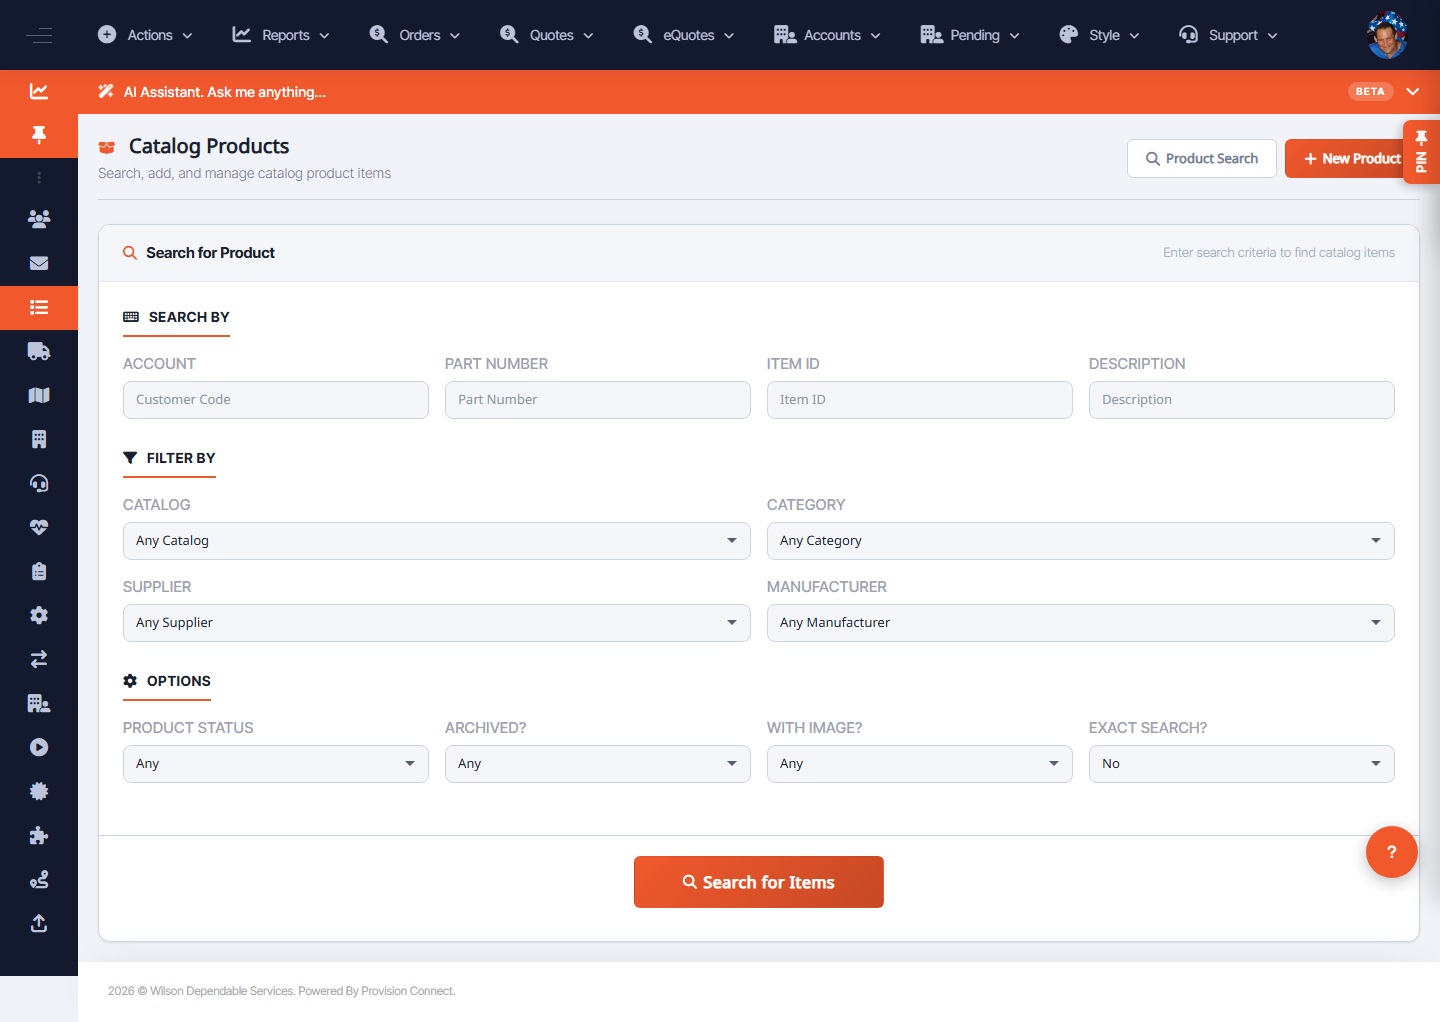Open the Support menu
This screenshot has width=1440, height=1022.
(x=1228, y=35)
